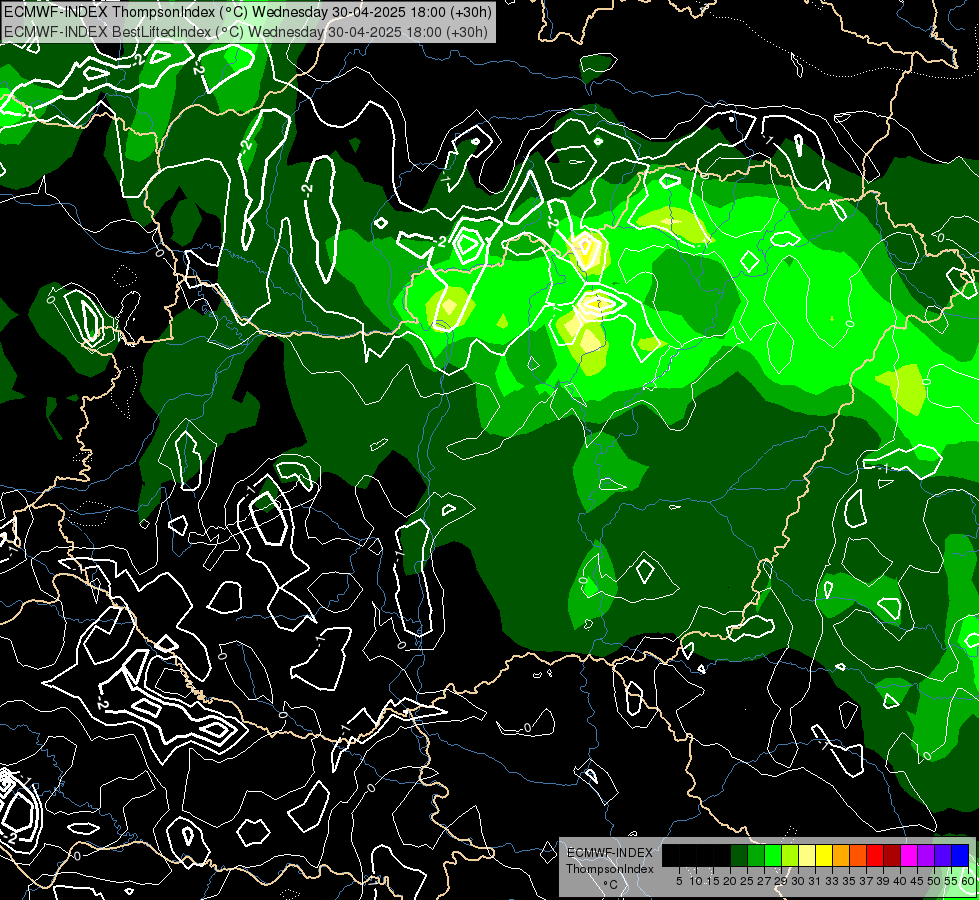The image size is (979, 900).
Task: Pick the medium green 25–27 legend swatch
Action: pos(756,855)
